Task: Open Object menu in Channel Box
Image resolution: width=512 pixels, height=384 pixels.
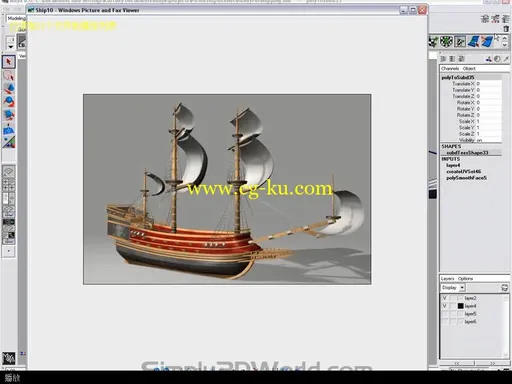Action: click(469, 68)
